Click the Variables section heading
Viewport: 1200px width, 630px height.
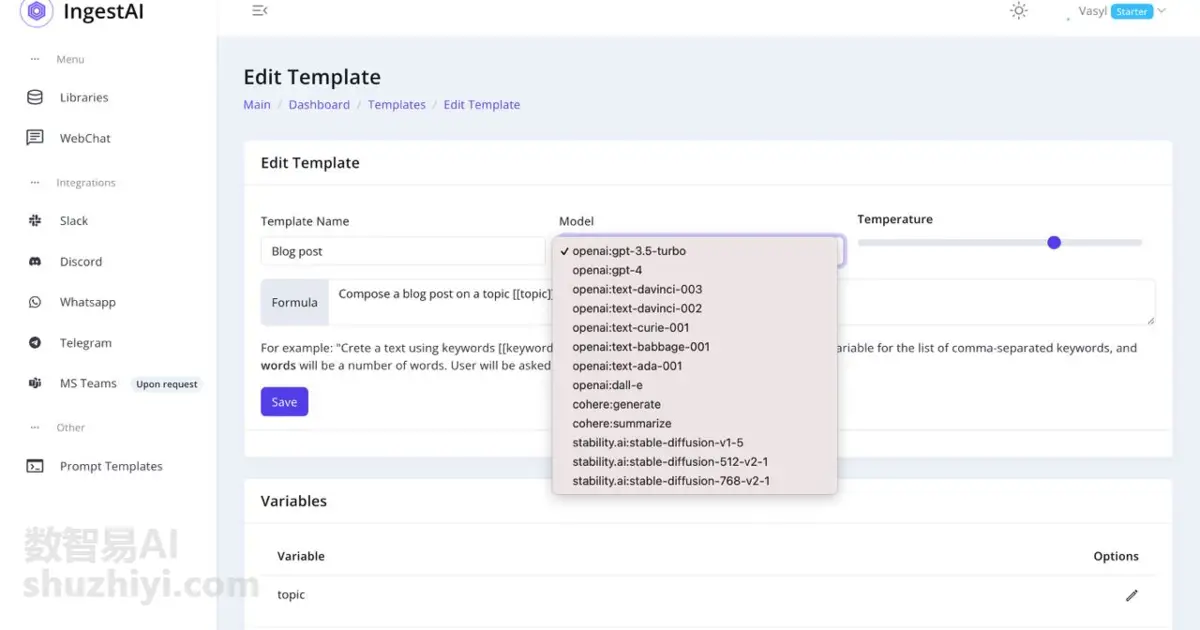click(x=294, y=501)
